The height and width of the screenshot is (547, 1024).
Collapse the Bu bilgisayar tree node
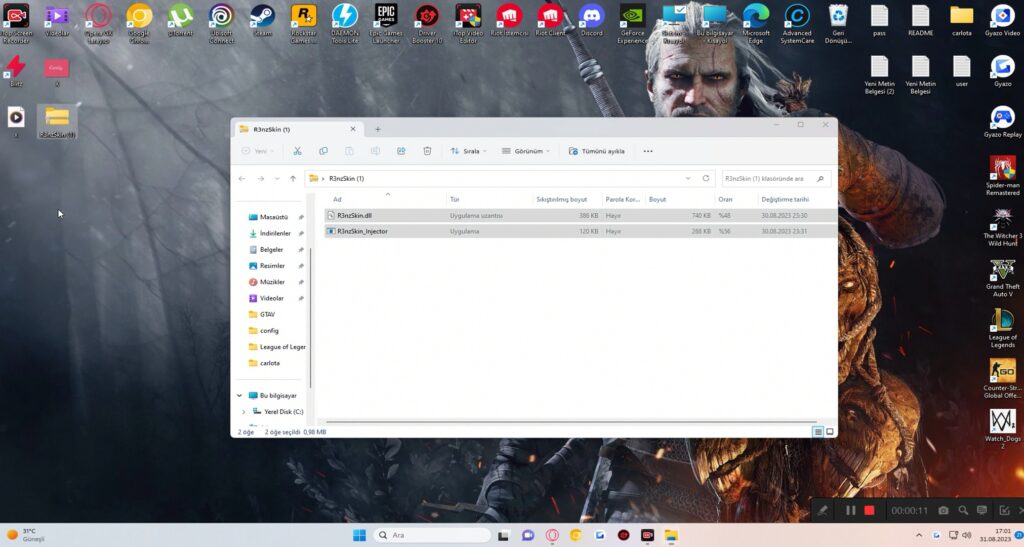(x=239, y=396)
